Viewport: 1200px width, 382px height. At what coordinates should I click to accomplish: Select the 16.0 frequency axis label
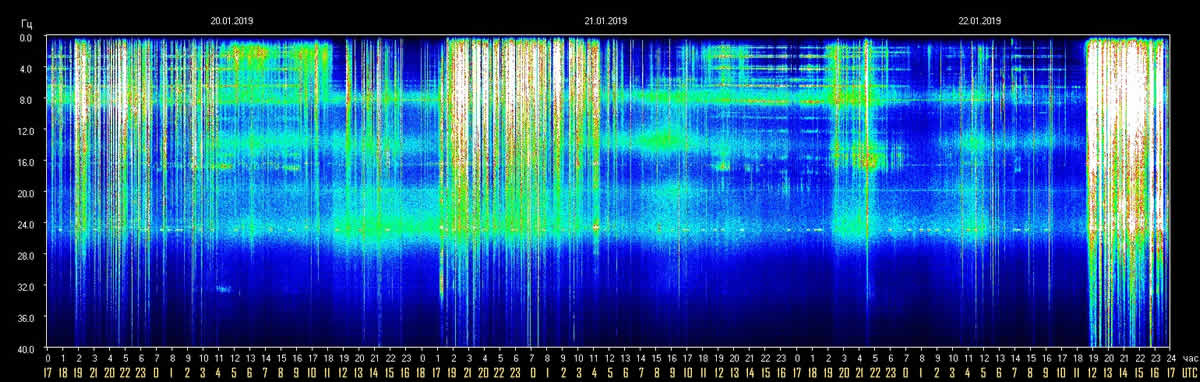[x=25, y=162]
